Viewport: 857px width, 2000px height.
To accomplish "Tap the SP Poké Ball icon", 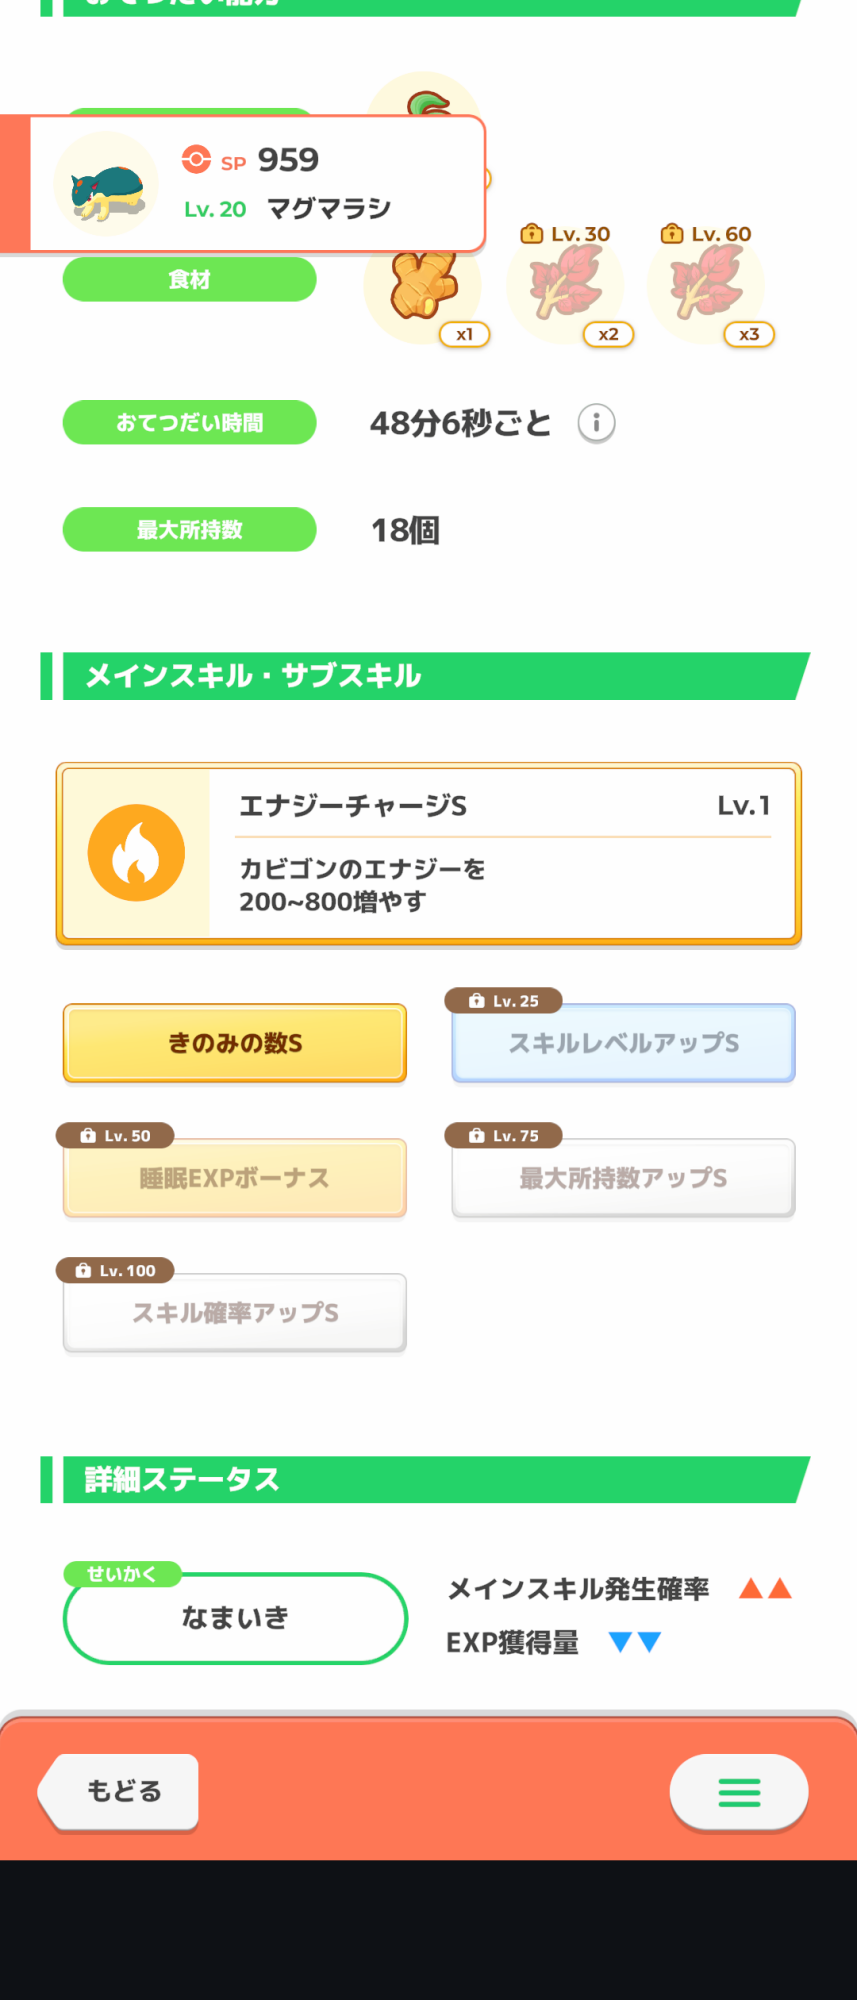I will tap(196, 160).
